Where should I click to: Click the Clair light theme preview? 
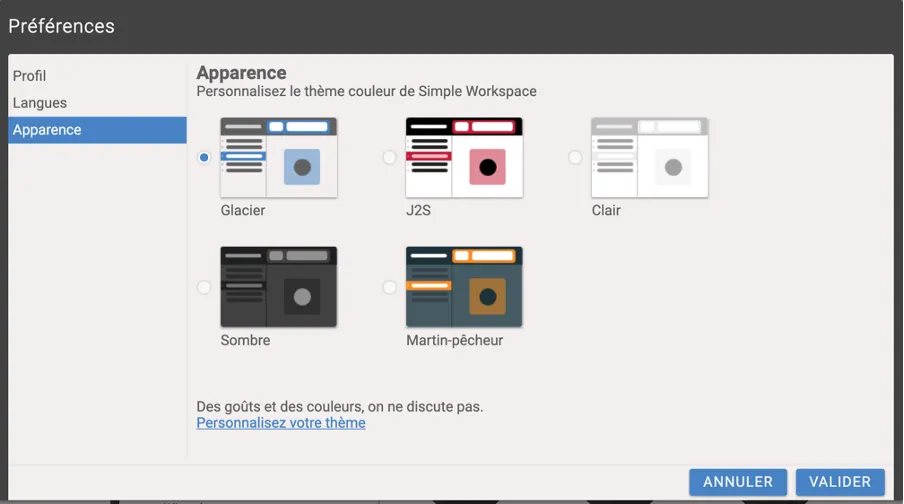pos(650,157)
